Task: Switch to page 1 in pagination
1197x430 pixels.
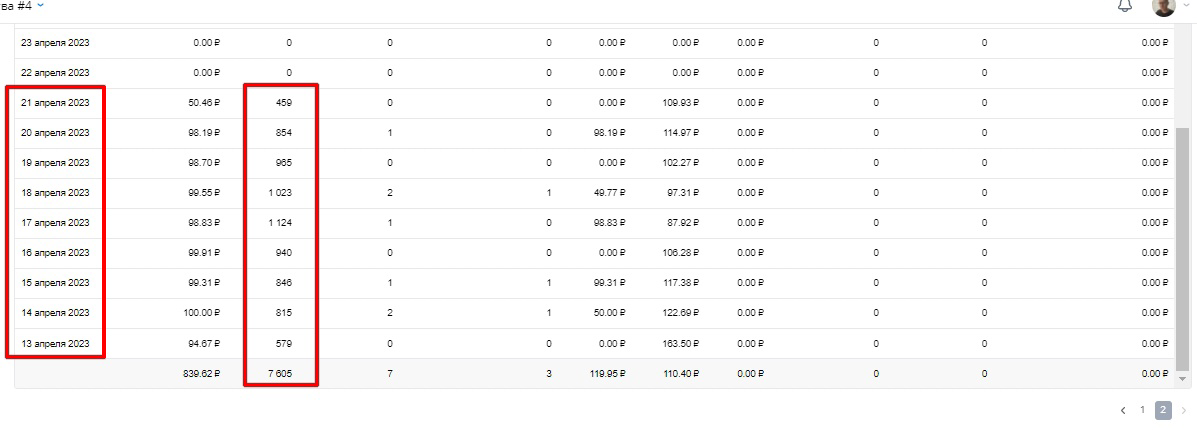Action: [1143, 410]
